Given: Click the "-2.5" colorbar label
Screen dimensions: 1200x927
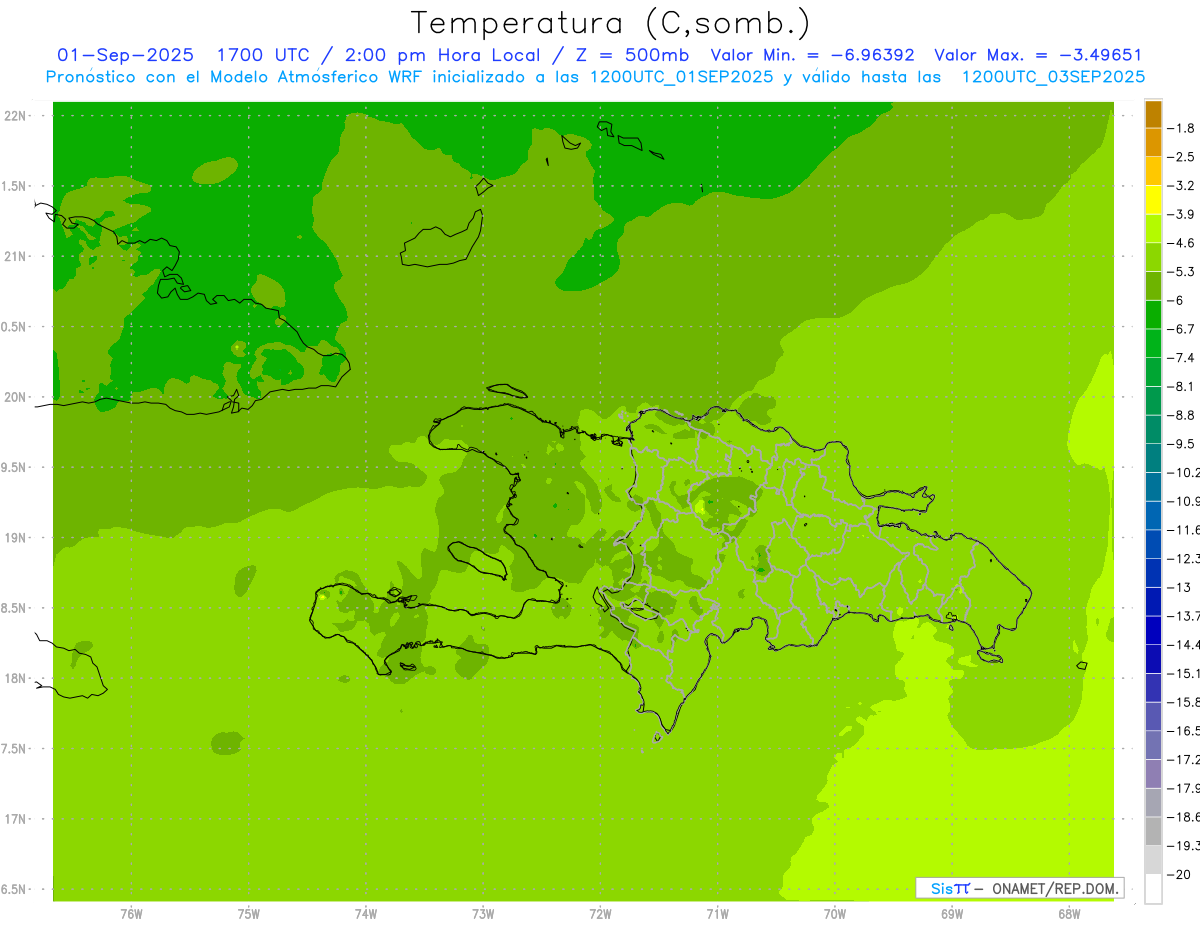Looking at the screenshot, I should point(1183,157).
